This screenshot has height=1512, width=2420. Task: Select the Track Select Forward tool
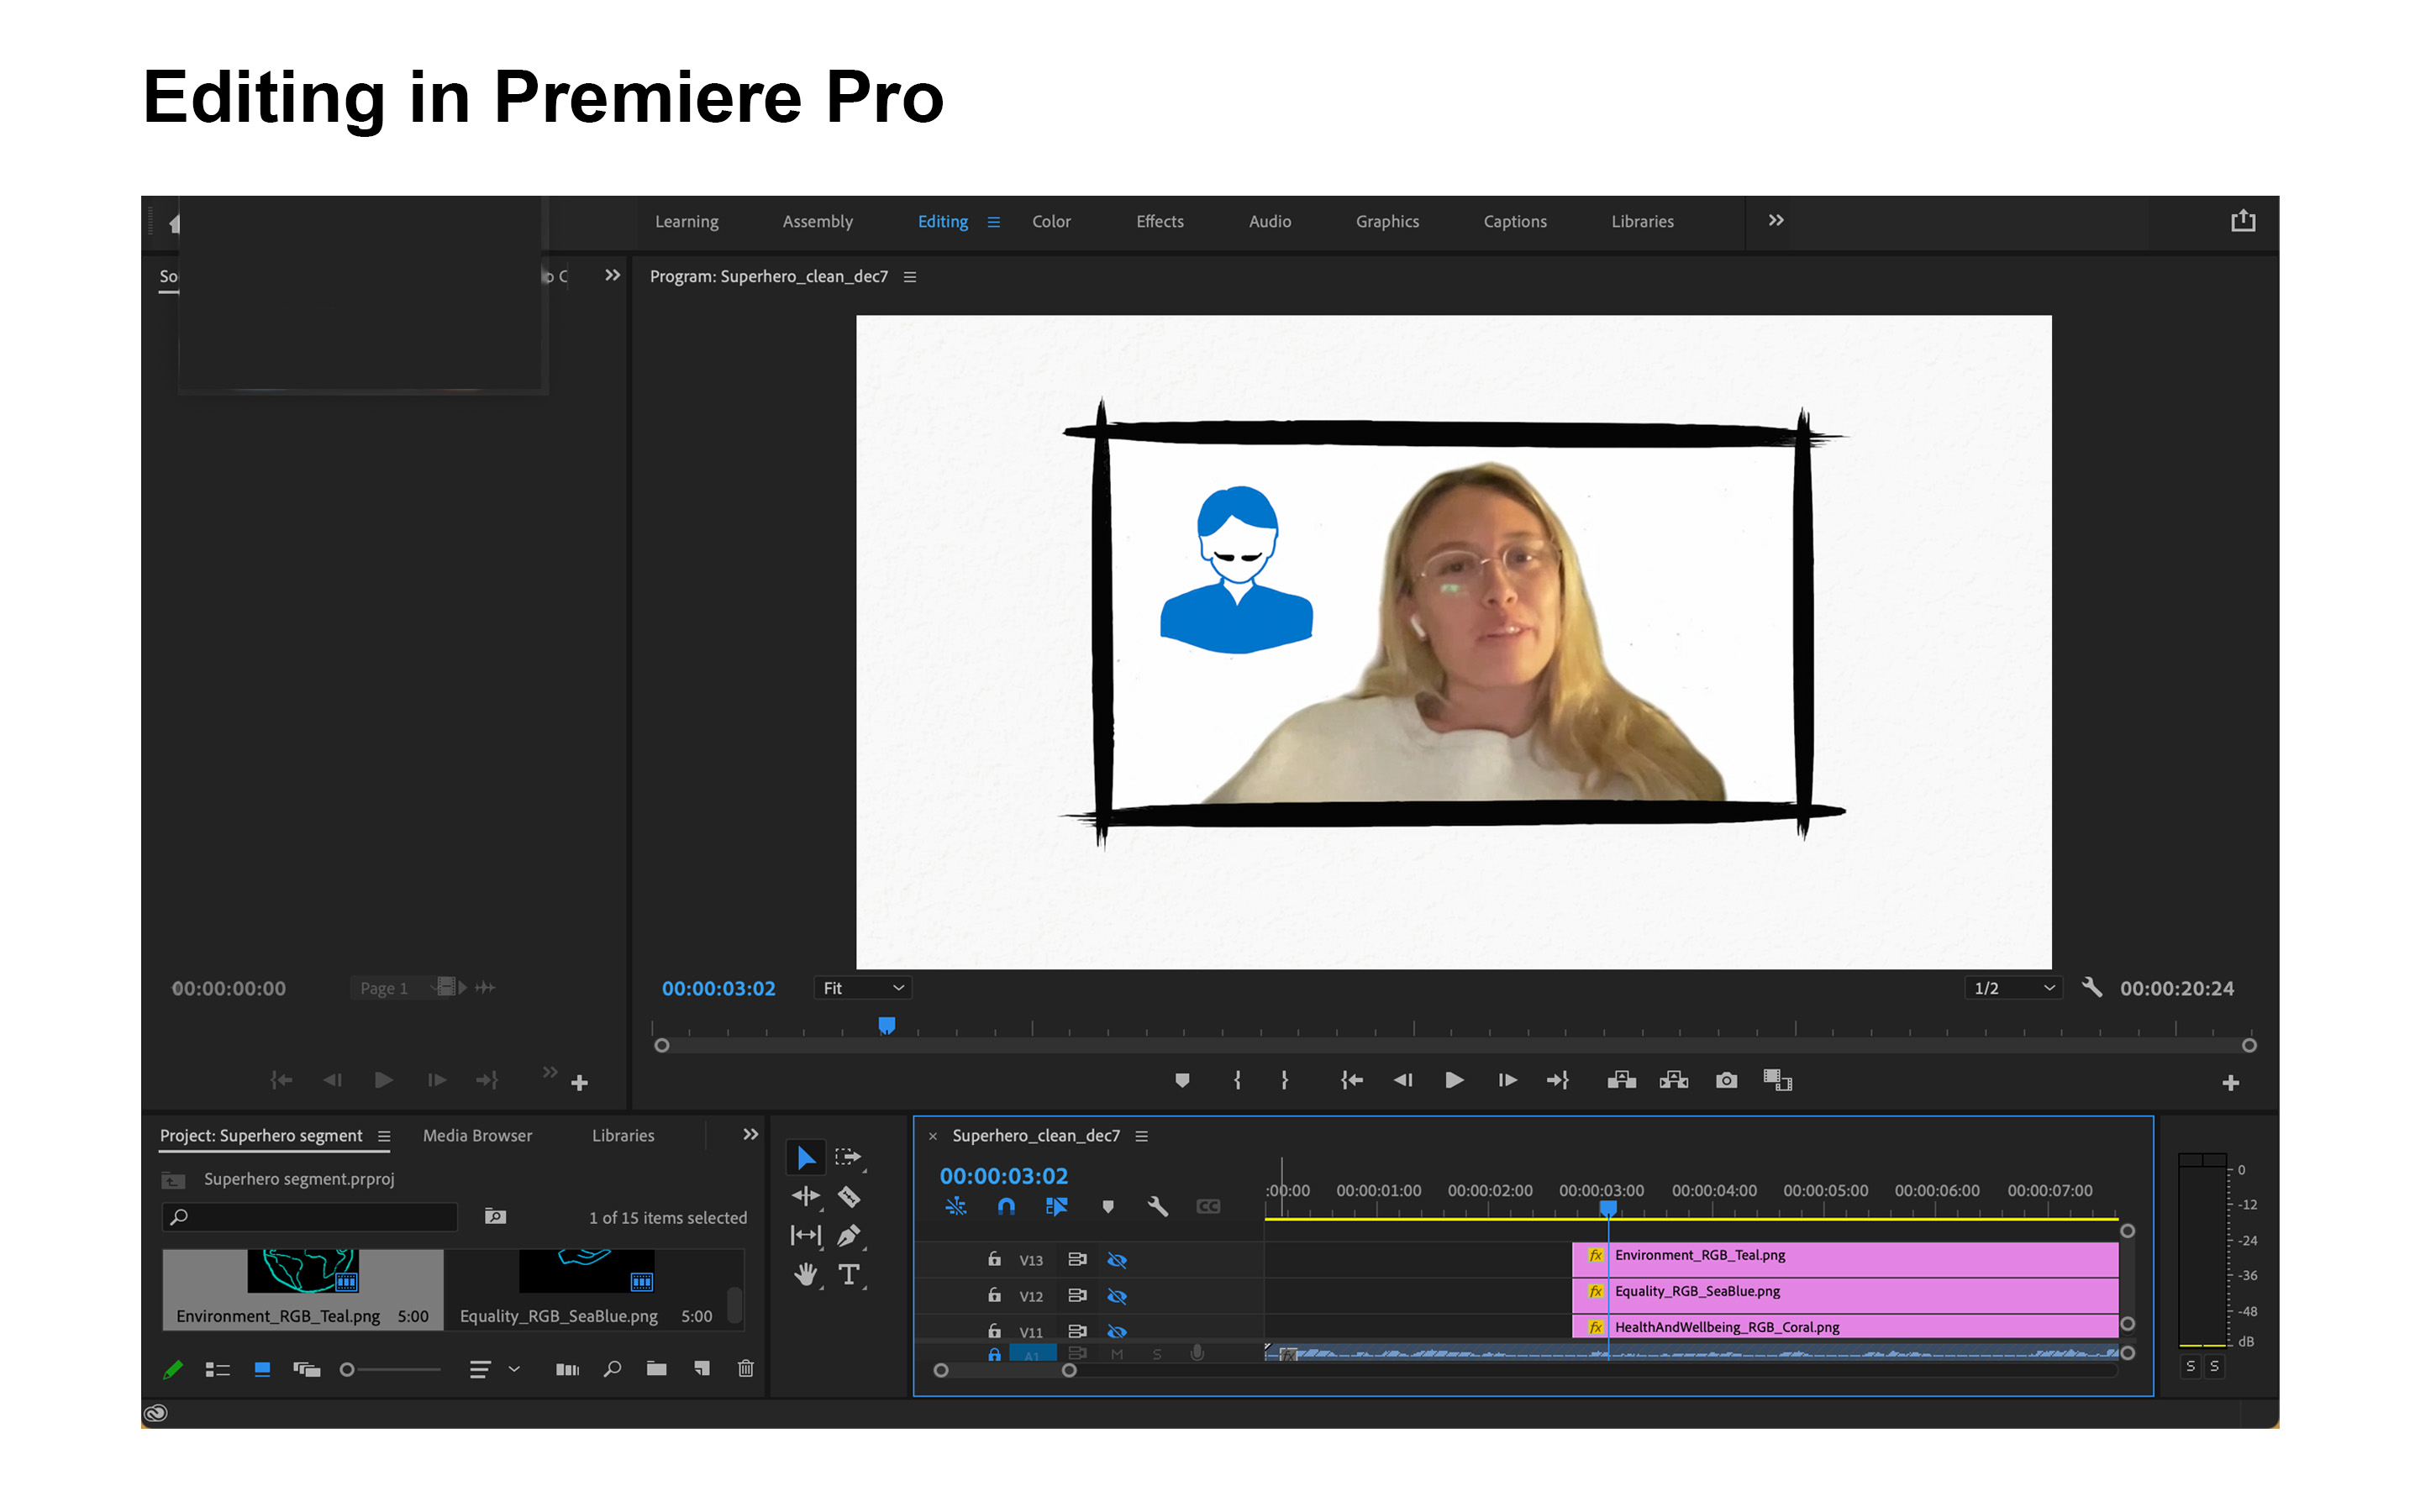pos(848,1157)
